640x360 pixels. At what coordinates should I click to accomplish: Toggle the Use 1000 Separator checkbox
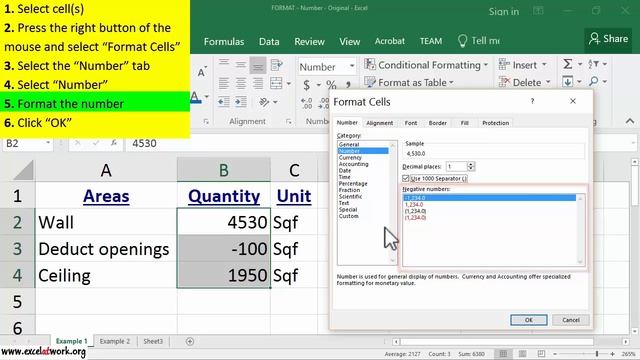(x=406, y=178)
